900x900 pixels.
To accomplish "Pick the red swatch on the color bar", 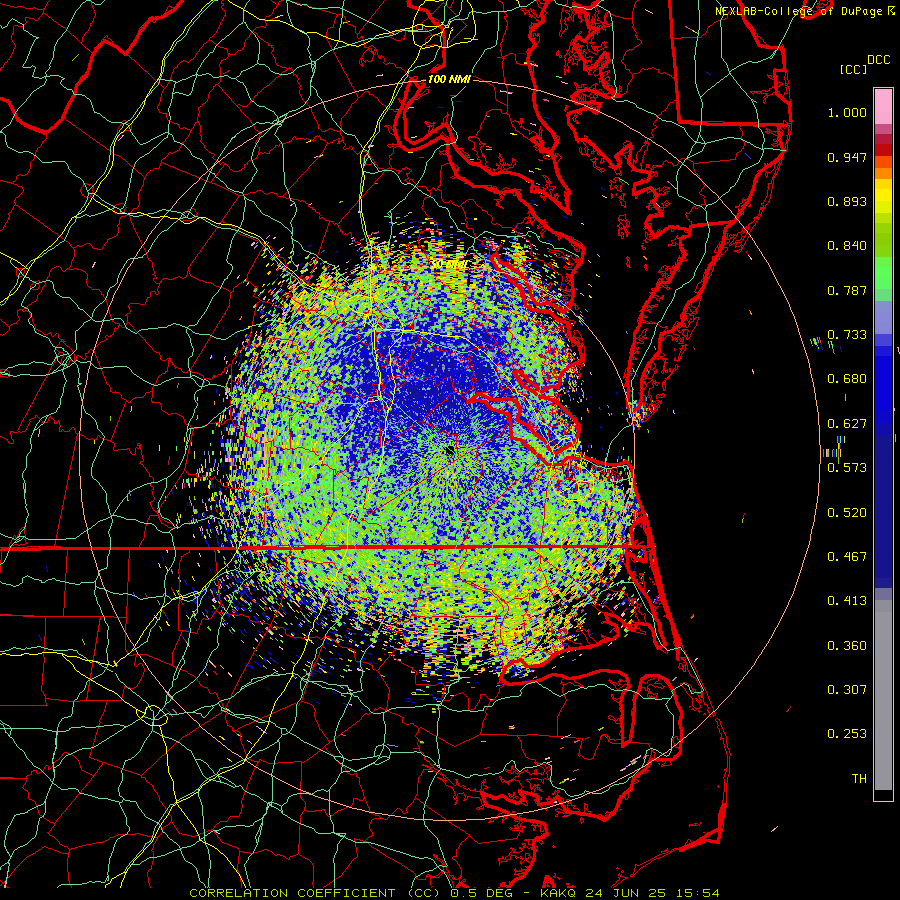I will (x=883, y=150).
